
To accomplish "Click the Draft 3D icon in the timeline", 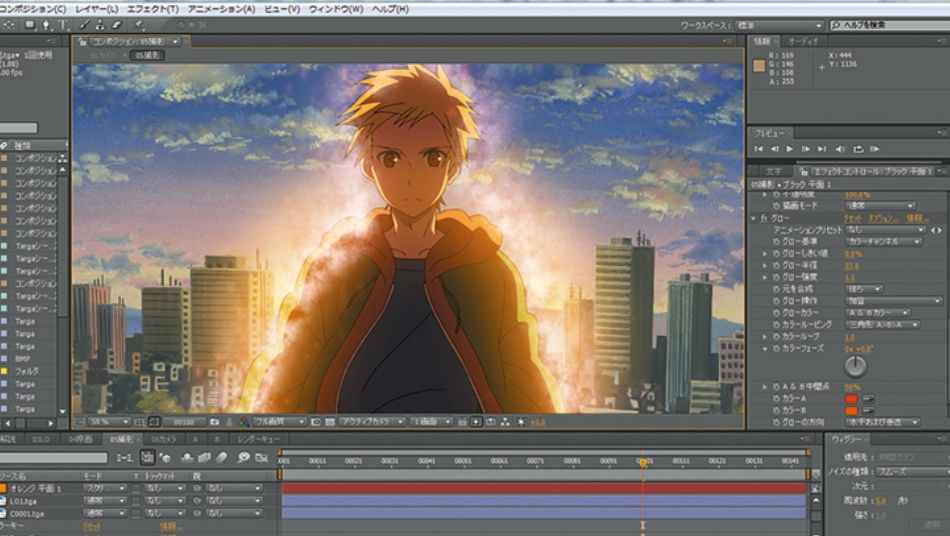I will tap(165, 458).
